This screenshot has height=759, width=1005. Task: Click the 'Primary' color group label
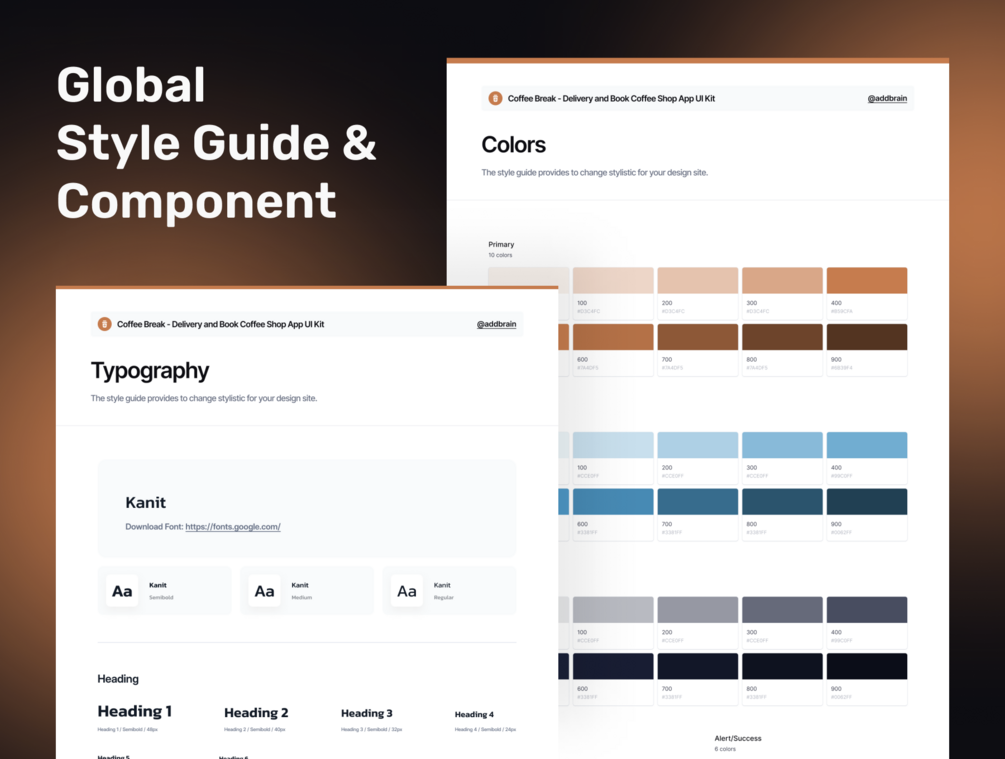501,244
